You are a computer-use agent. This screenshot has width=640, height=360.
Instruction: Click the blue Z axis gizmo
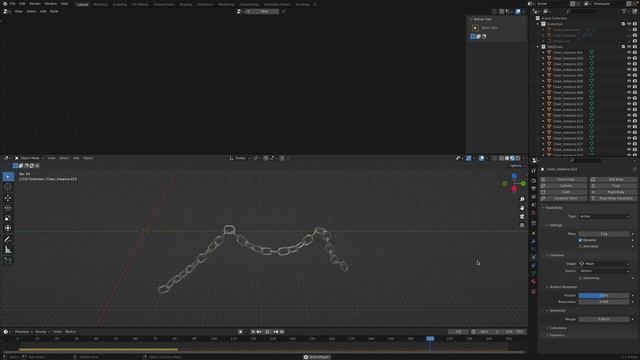click(x=514, y=176)
